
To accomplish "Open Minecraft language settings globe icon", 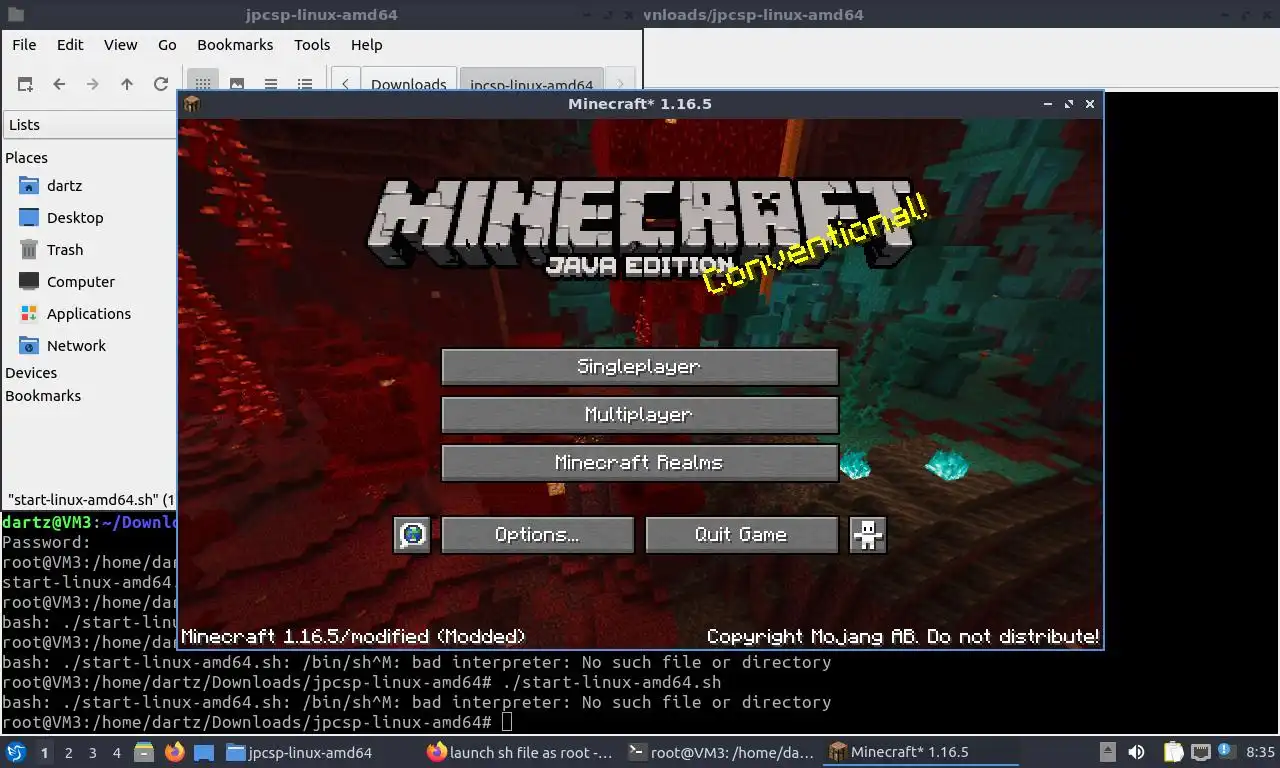I will click(x=412, y=535).
